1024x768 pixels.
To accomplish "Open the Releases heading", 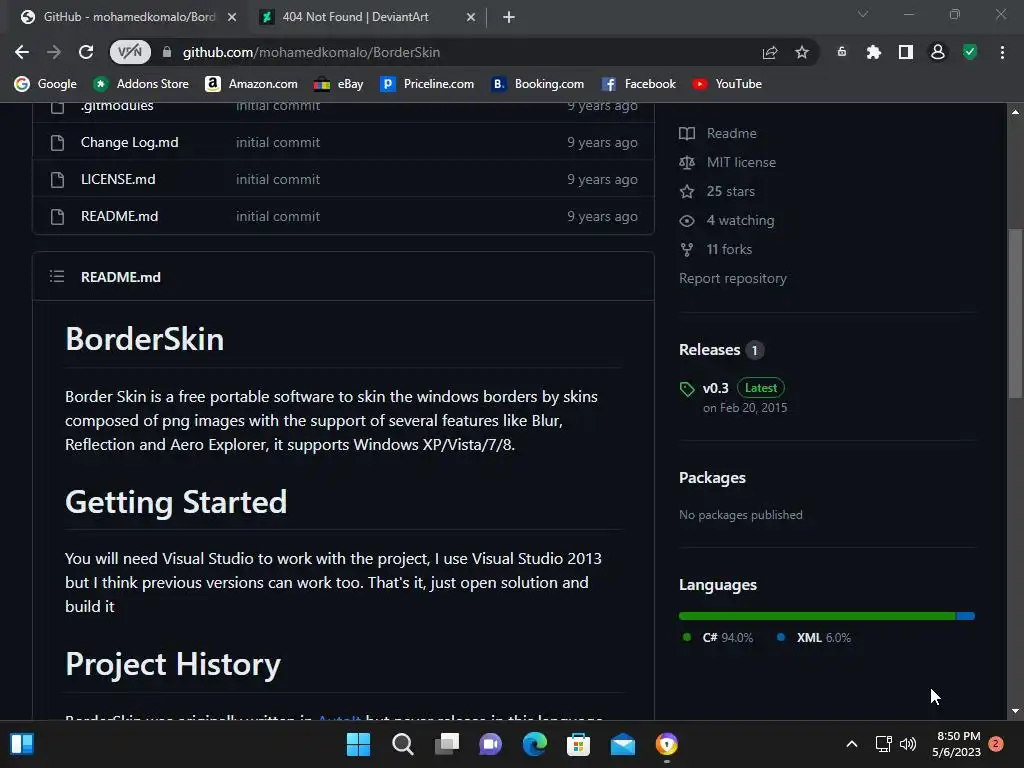I will [709, 349].
